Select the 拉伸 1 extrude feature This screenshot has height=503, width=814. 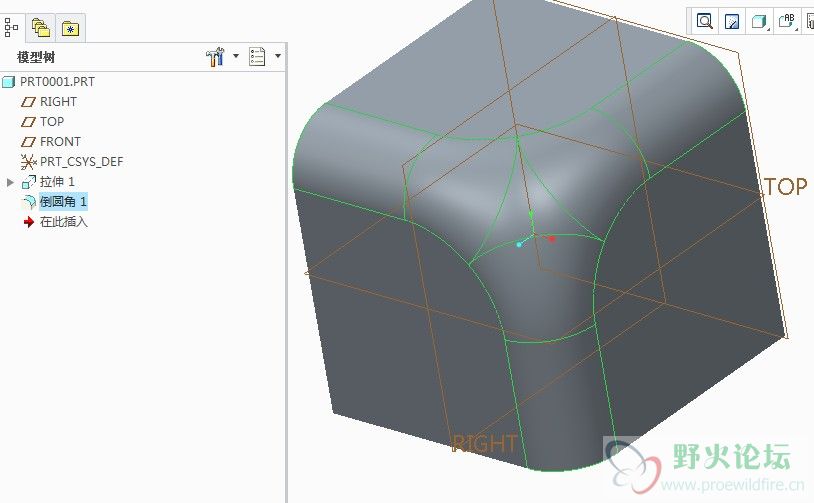pyautogui.click(x=57, y=182)
